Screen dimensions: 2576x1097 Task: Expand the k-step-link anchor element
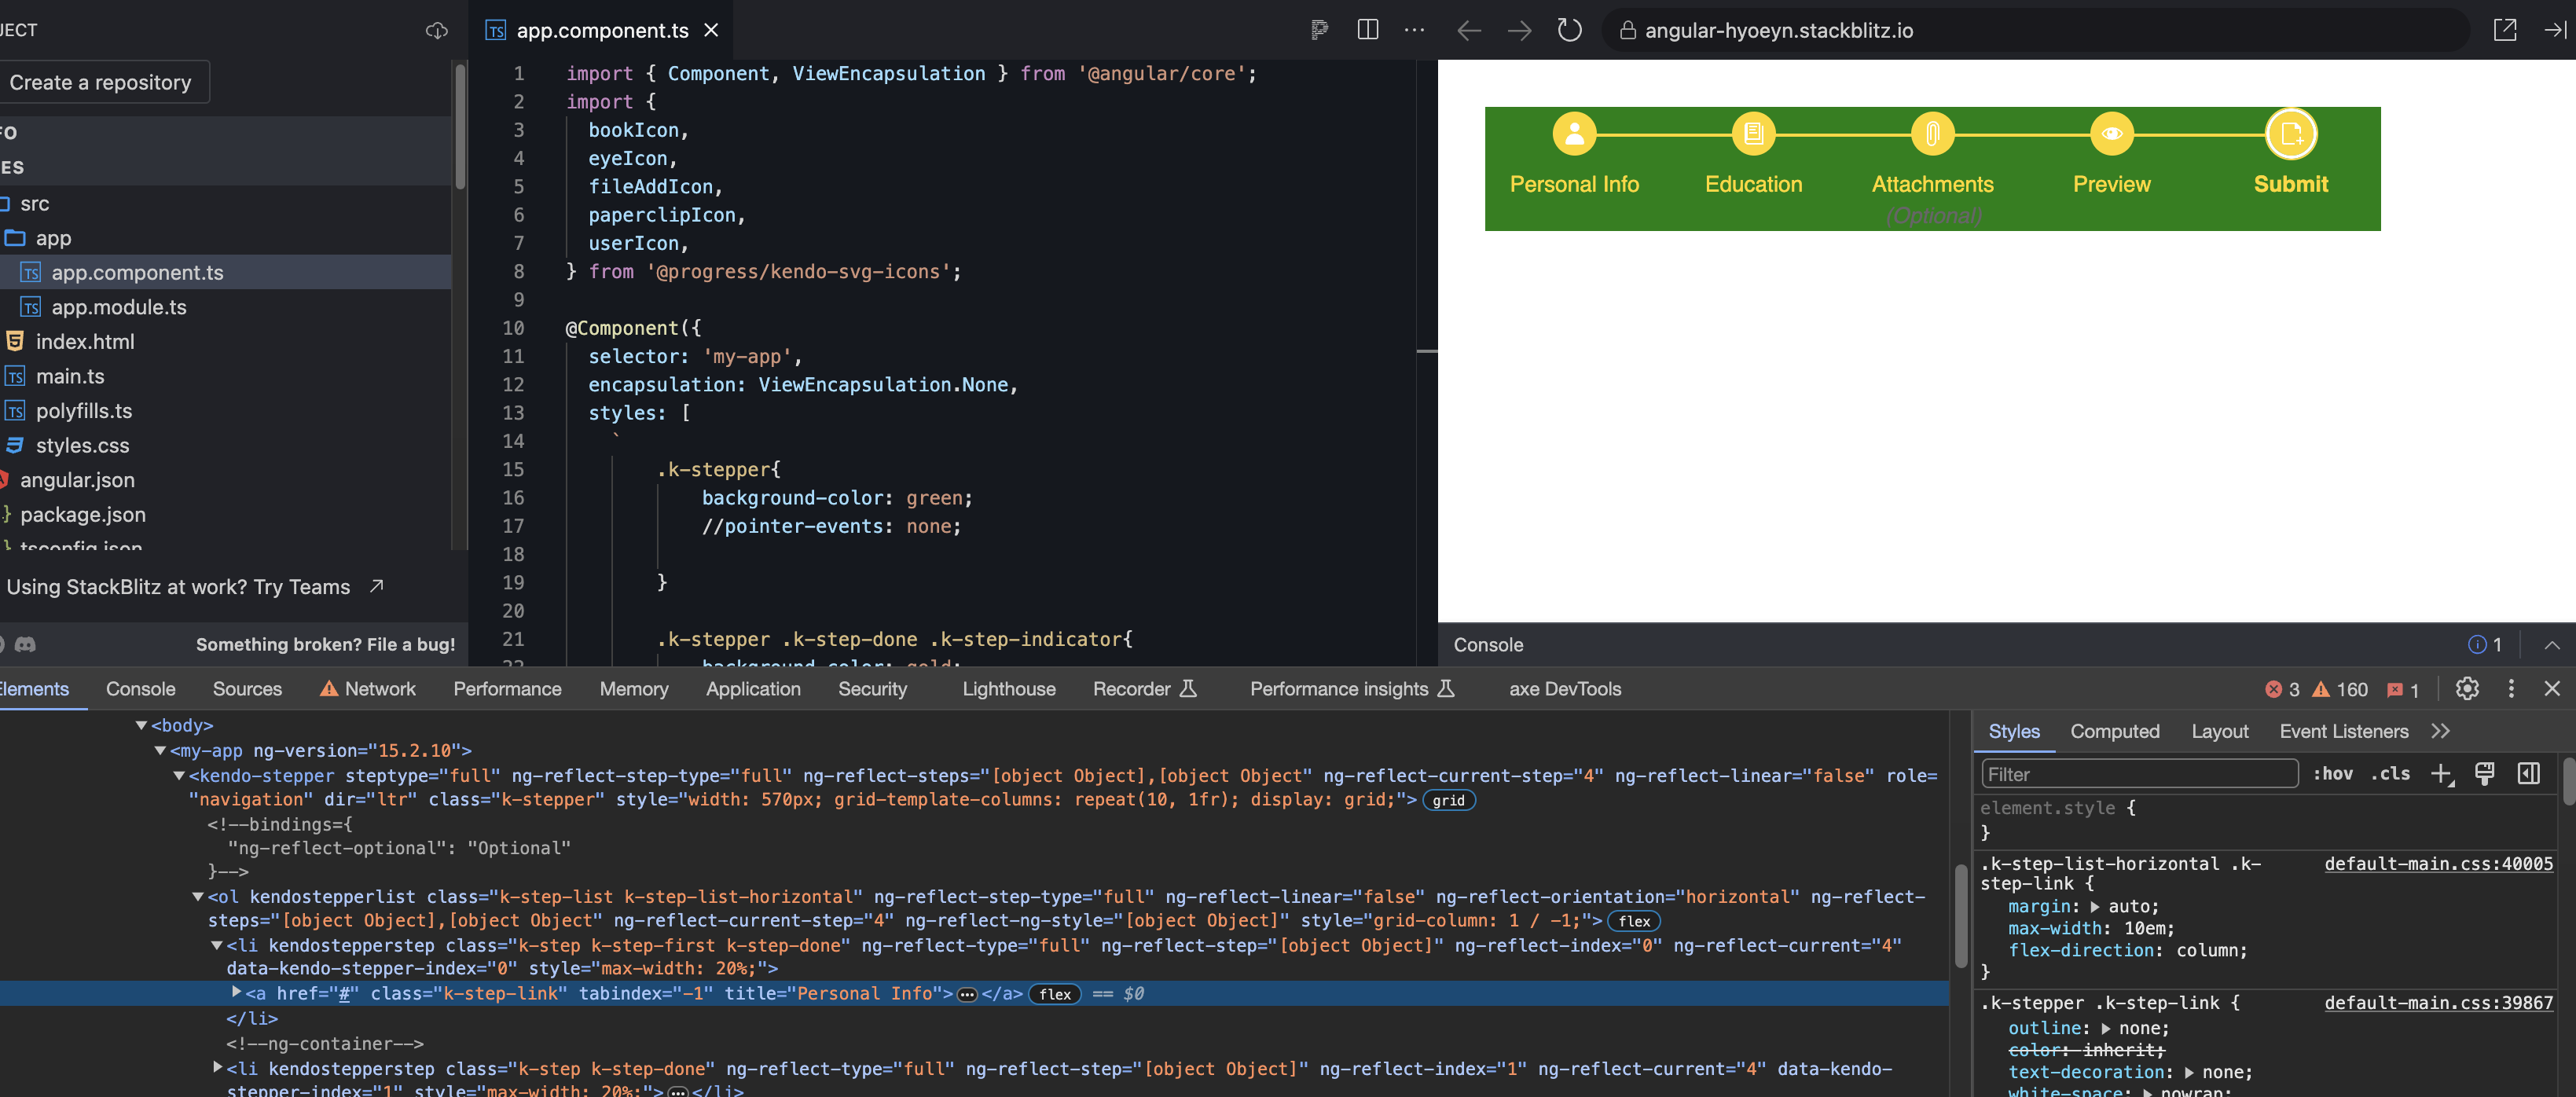[x=236, y=994]
